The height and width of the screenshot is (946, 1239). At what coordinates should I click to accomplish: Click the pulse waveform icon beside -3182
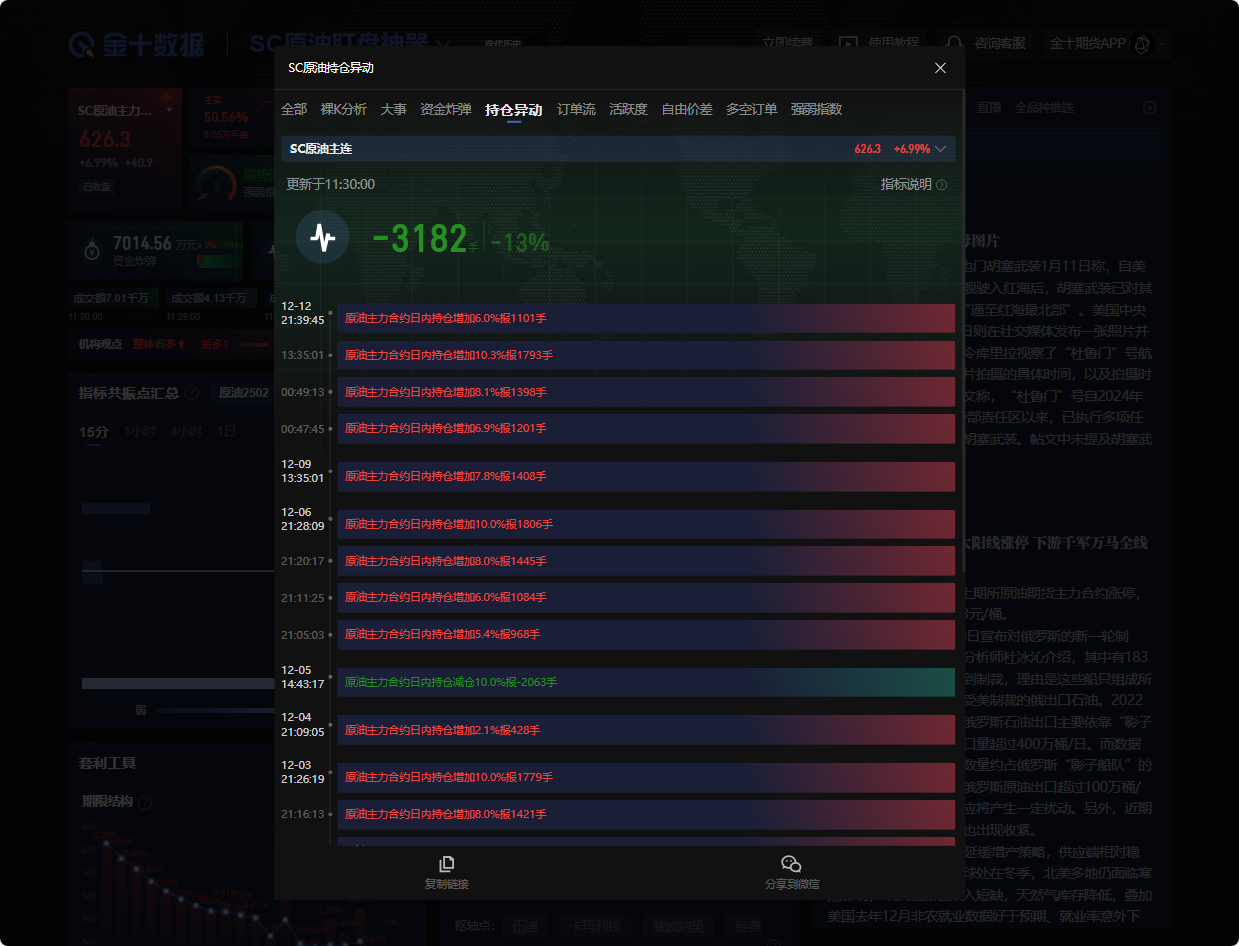pyautogui.click(x=322, y=237)
